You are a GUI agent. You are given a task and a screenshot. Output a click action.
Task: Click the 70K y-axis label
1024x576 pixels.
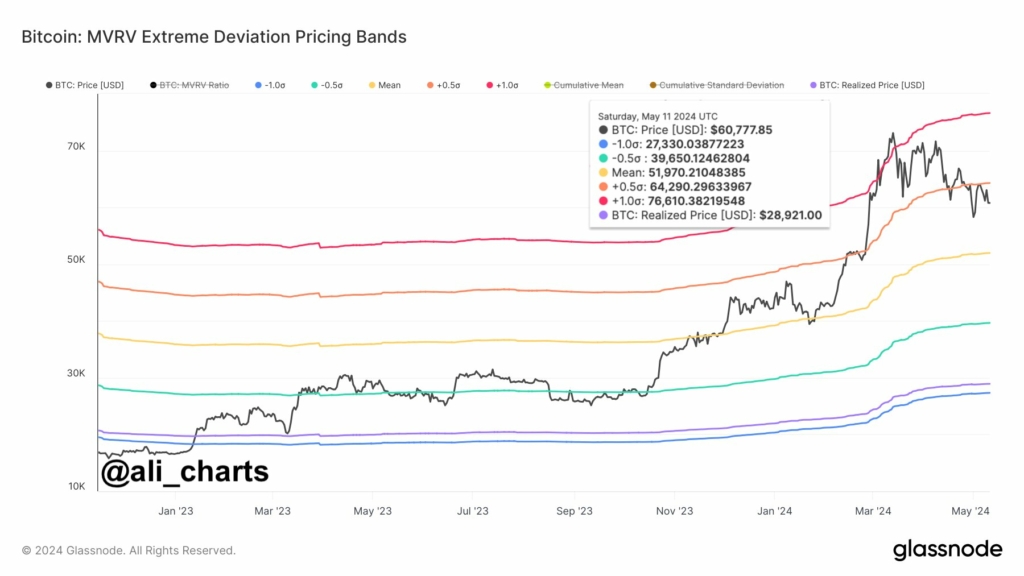pyautogui.click(x=76, y=146)
